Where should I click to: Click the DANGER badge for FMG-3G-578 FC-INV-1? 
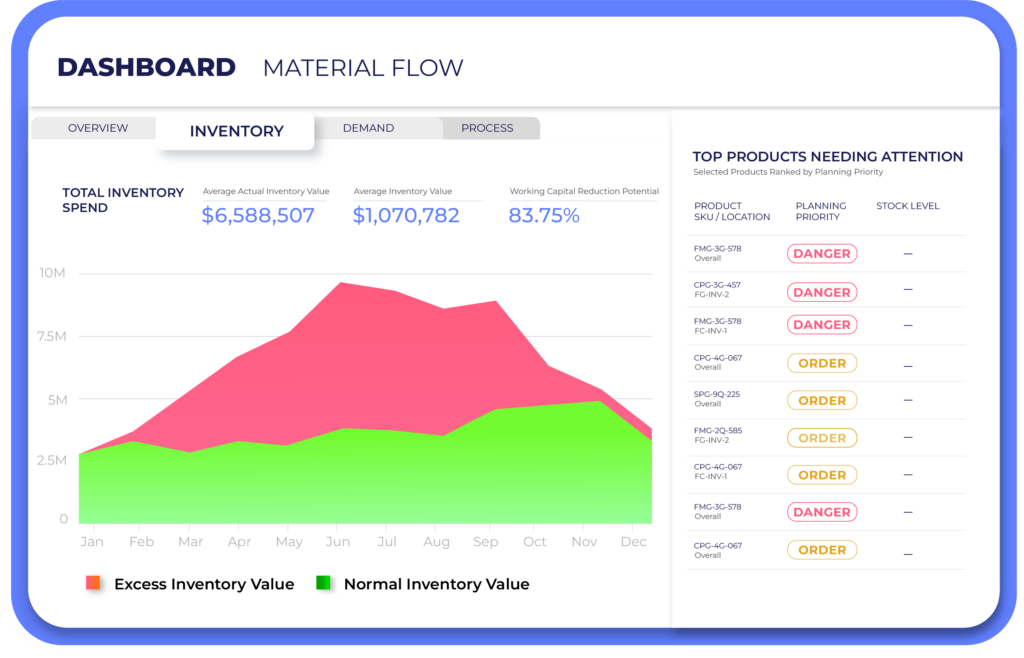pyautogui.click(x=822, y=324)
